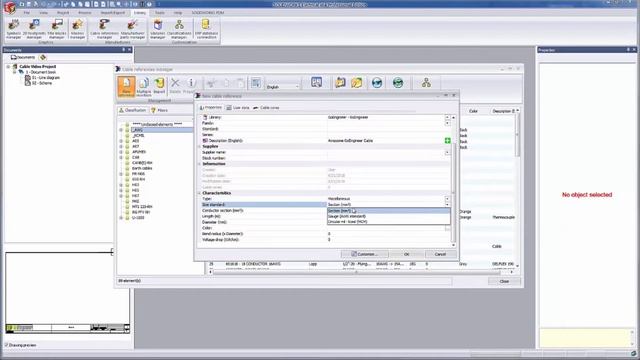Open the Libraries manager

[x=158, y=29]
